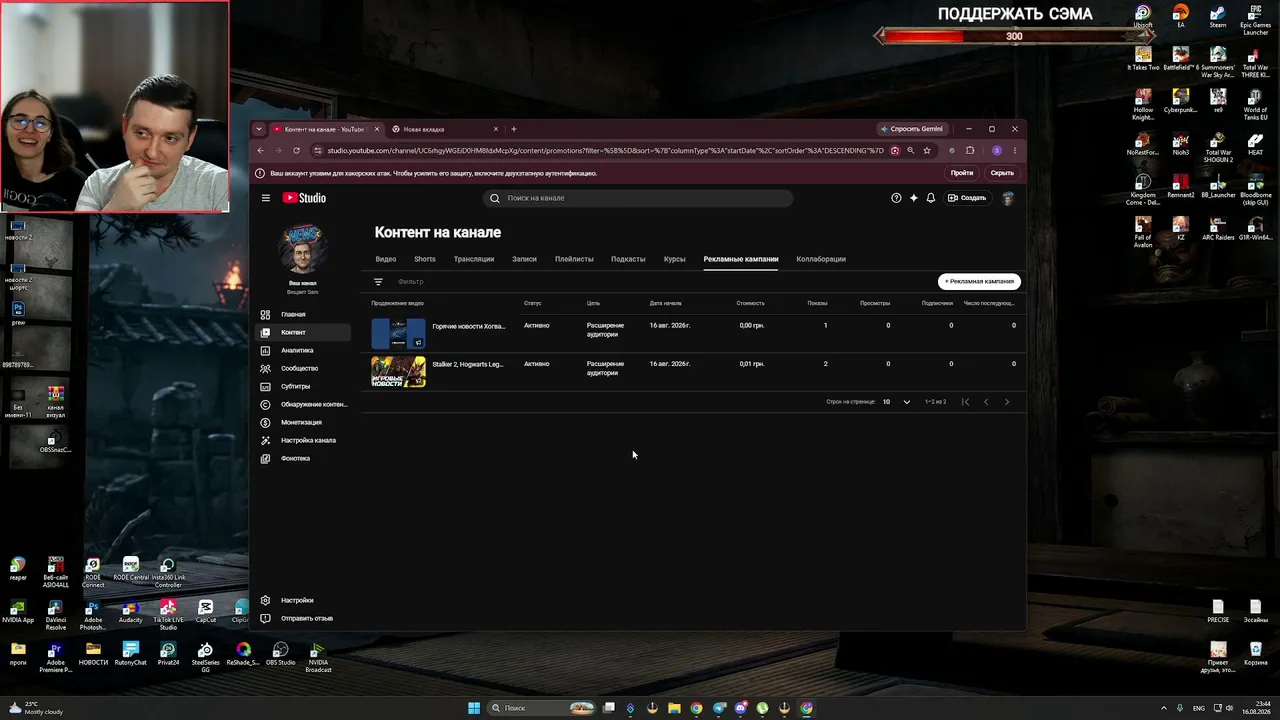
Task: Click the Chrome profile avatar
Action: coord(996,151)
